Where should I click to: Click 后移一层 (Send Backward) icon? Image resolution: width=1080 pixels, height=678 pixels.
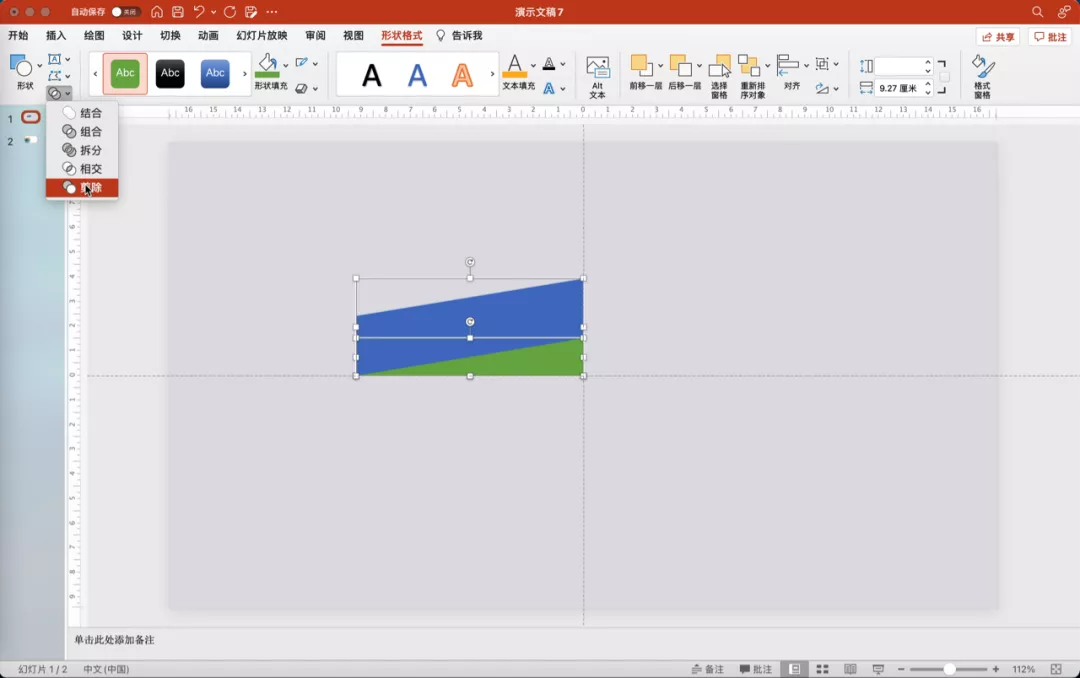coord(681,65)
